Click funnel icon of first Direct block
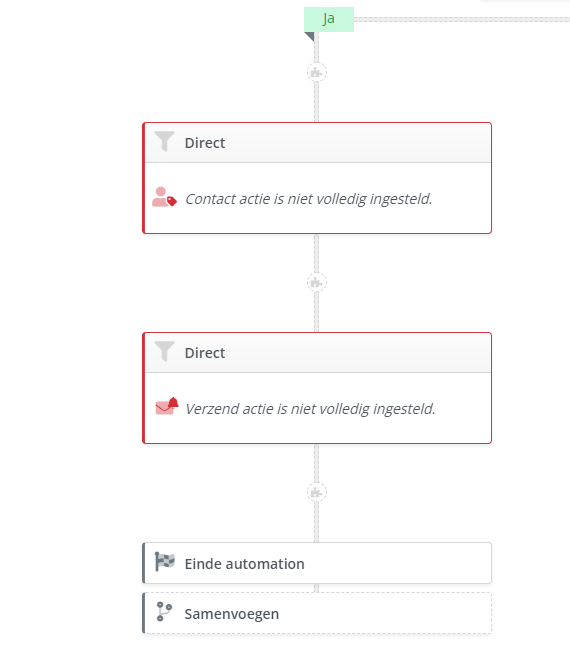The width and height of the screenshot is (570, 672). click(x=164, y=141)
